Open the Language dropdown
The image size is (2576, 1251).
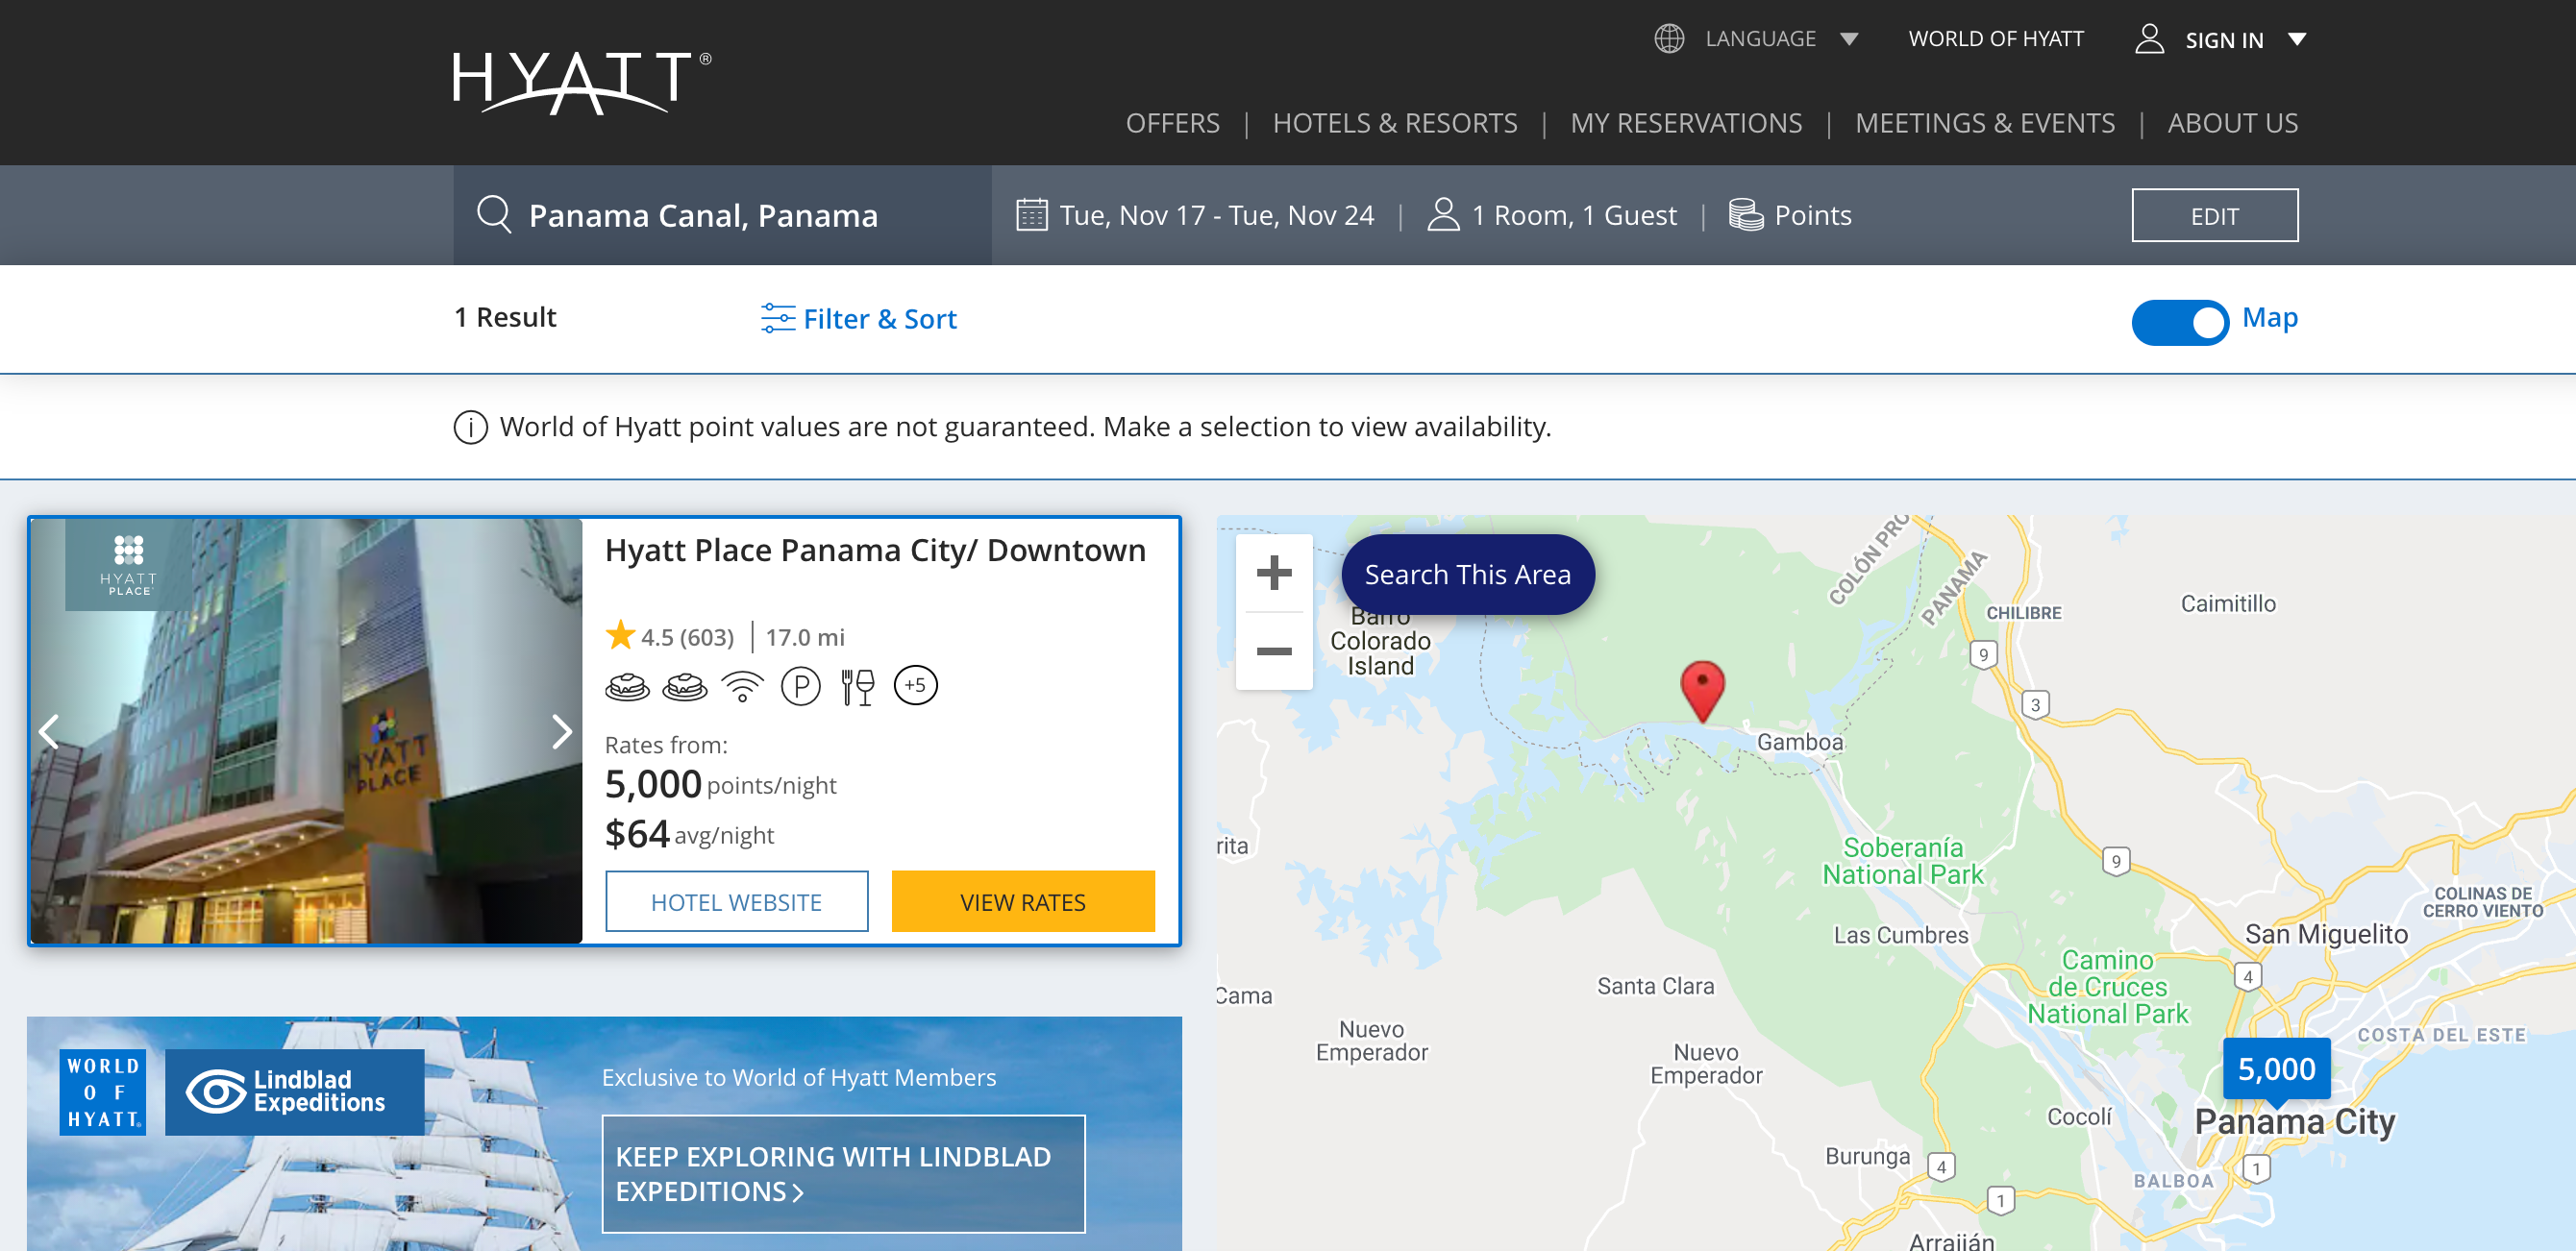[1758, 39]
